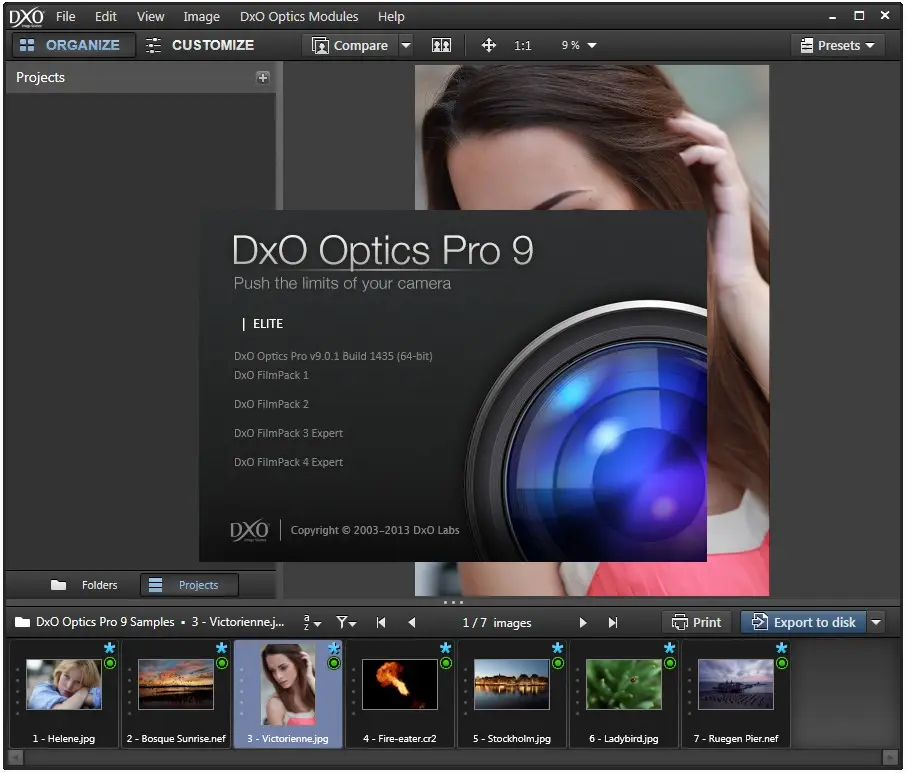Click the '1 / 7 images' counter
The image size is (907, 773).
point(497,623)
